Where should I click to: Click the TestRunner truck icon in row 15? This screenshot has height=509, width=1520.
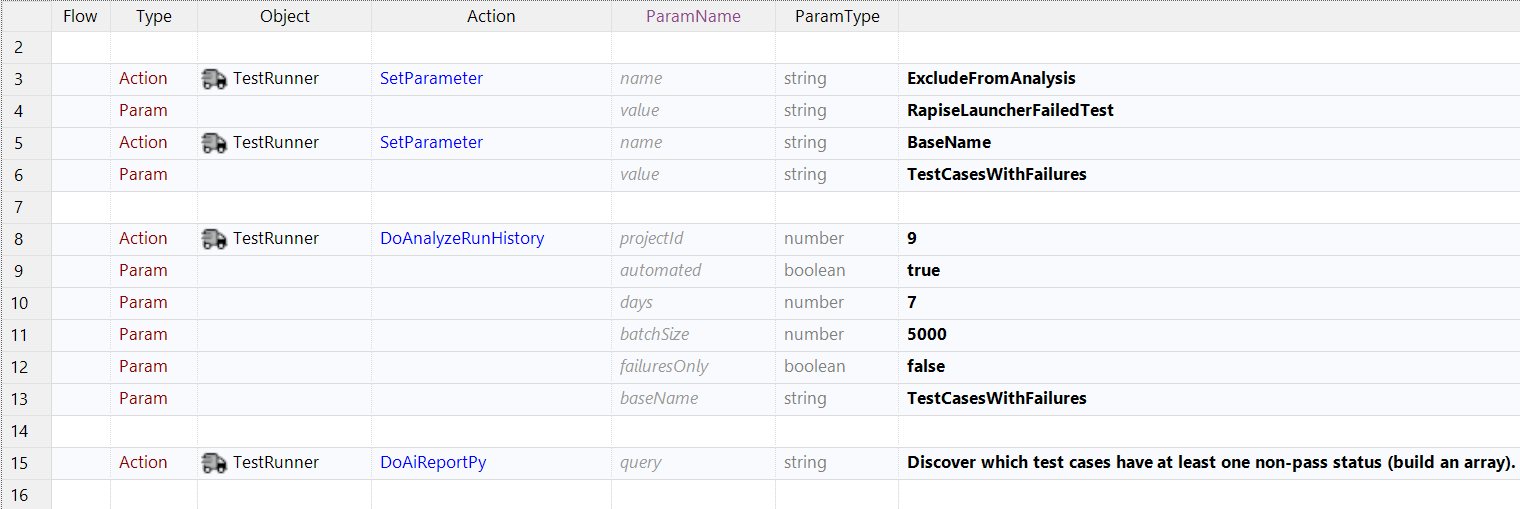[x=214, y=463]
